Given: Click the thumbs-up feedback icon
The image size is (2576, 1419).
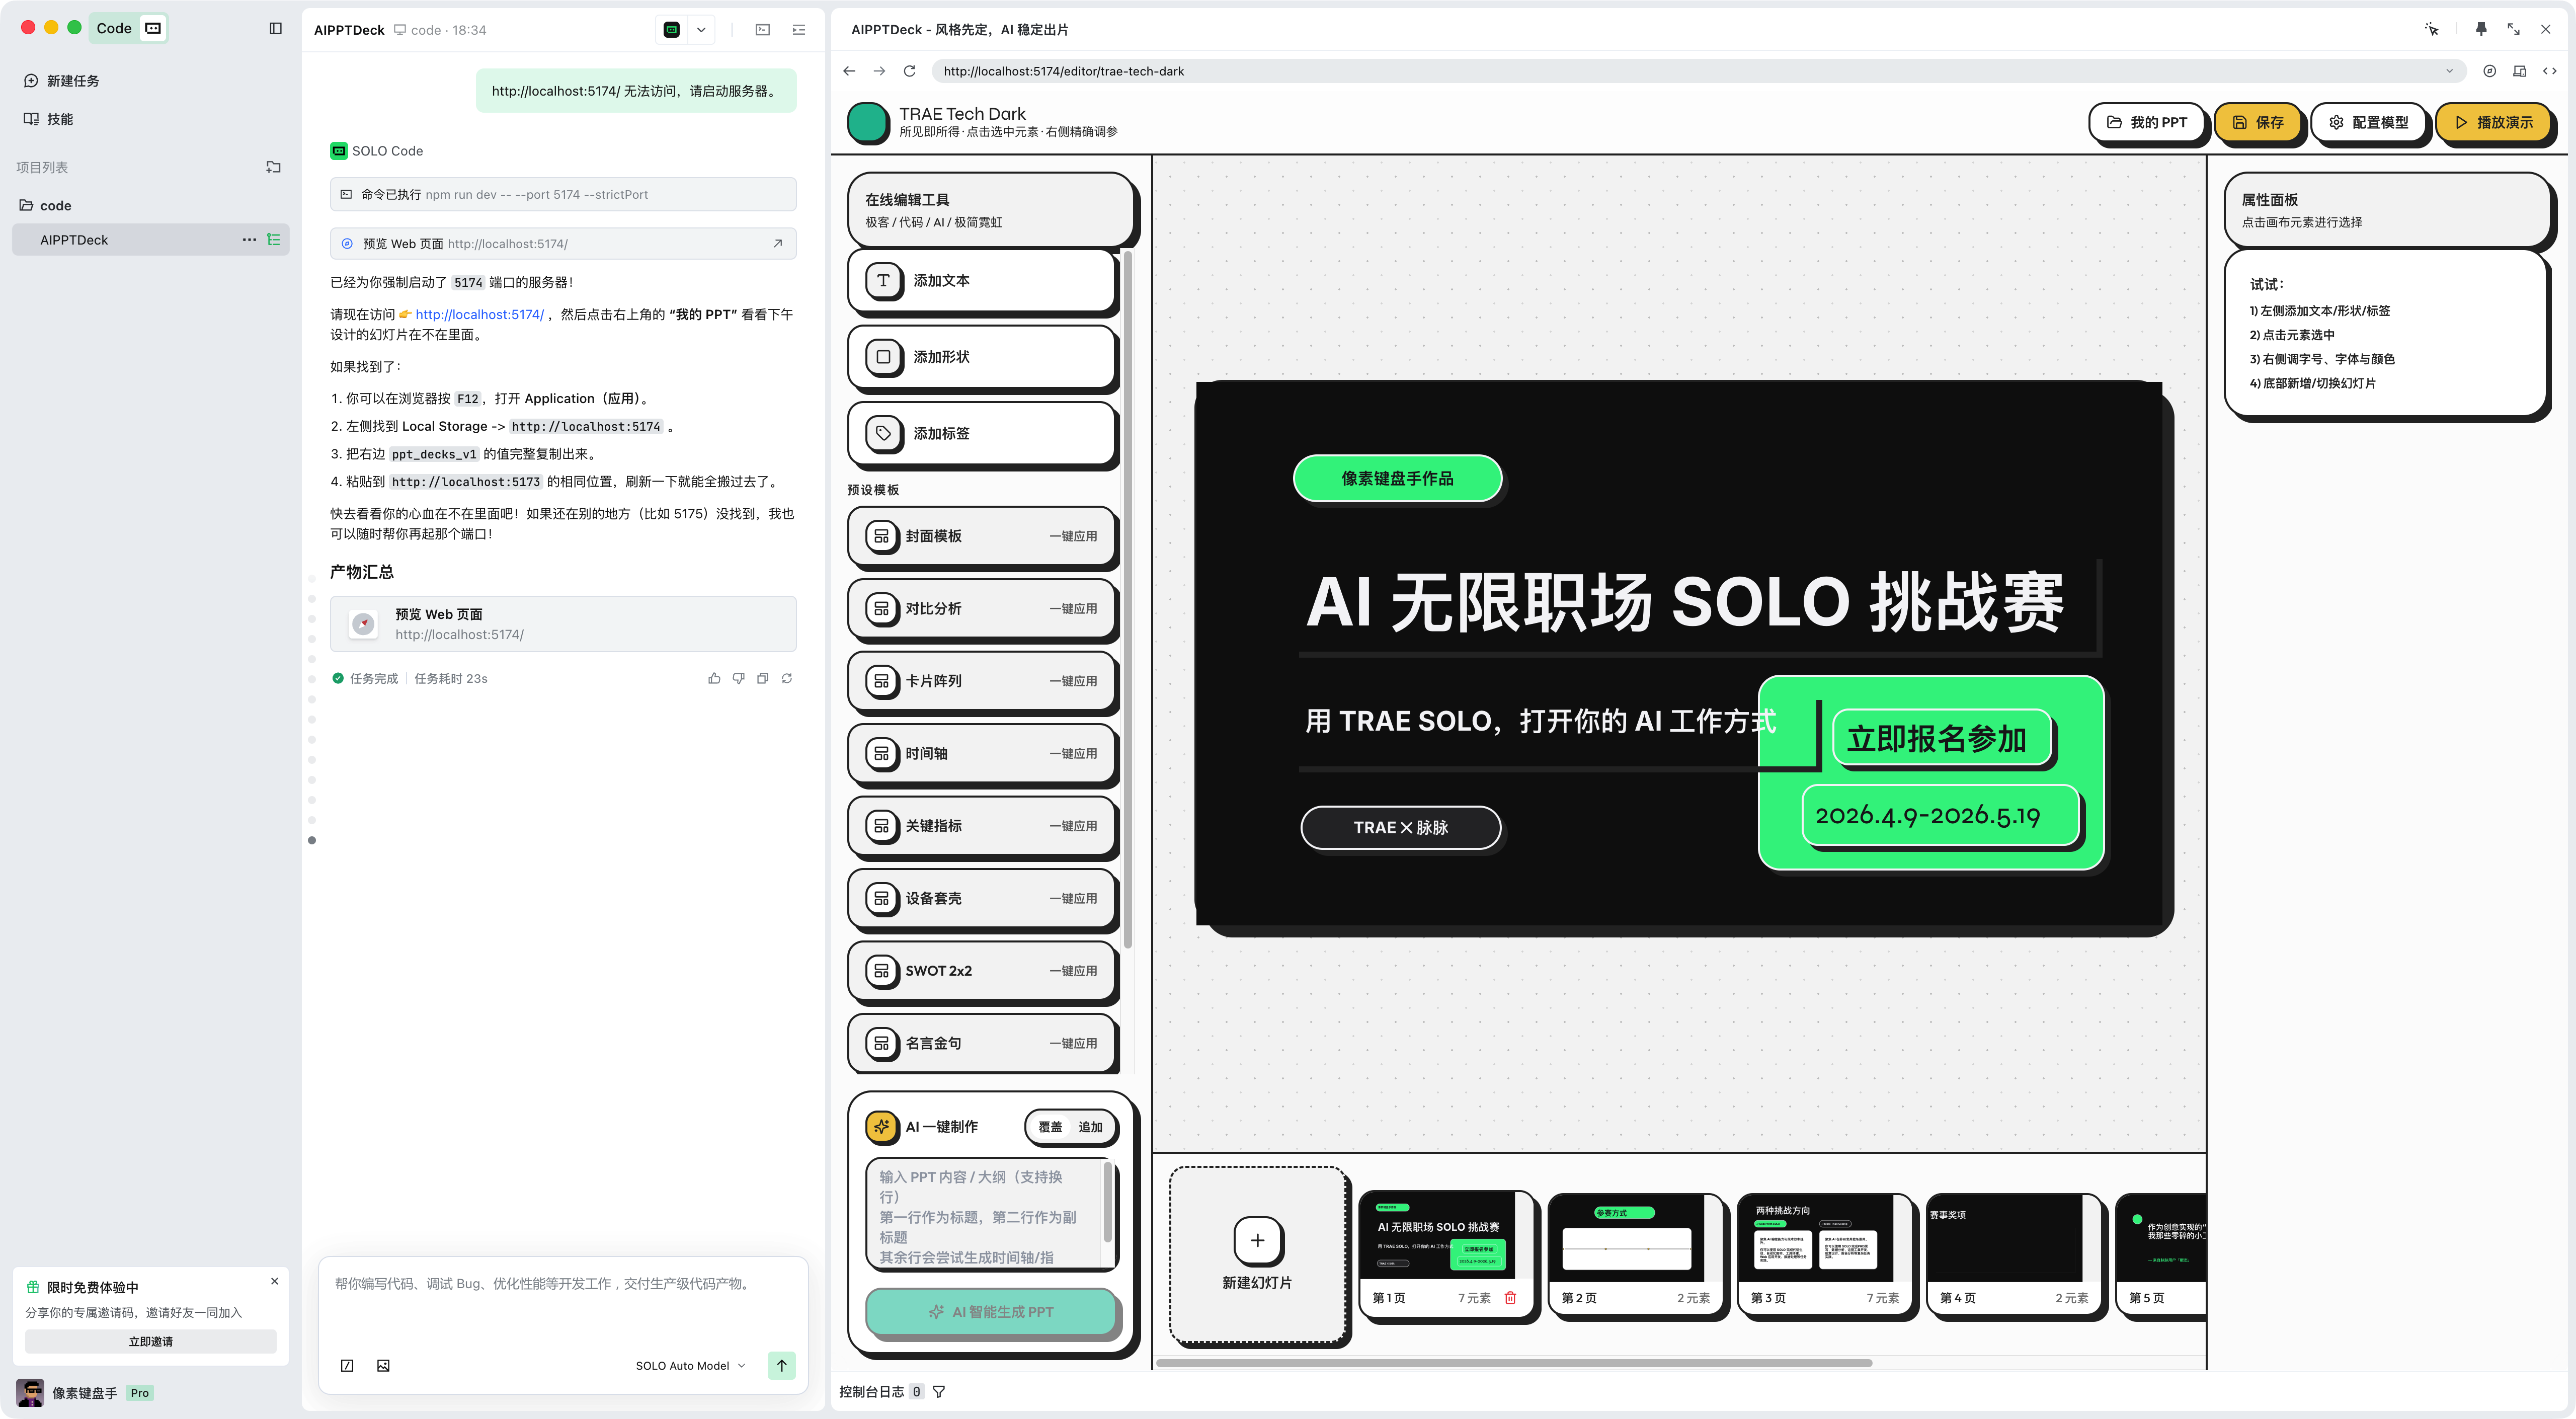Looking at the screenshot, I should point(714,678).
